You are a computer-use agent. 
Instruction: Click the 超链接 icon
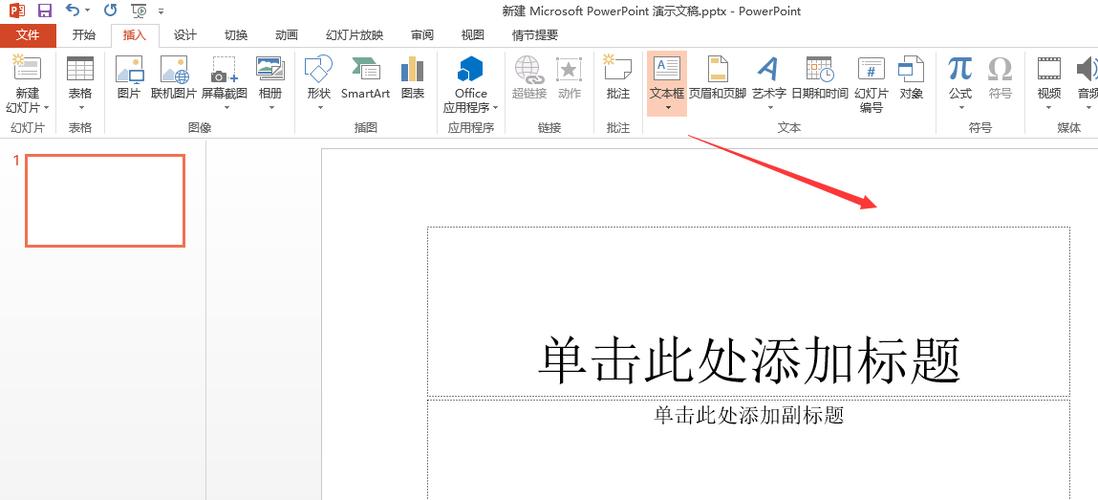tap(529, 68)
